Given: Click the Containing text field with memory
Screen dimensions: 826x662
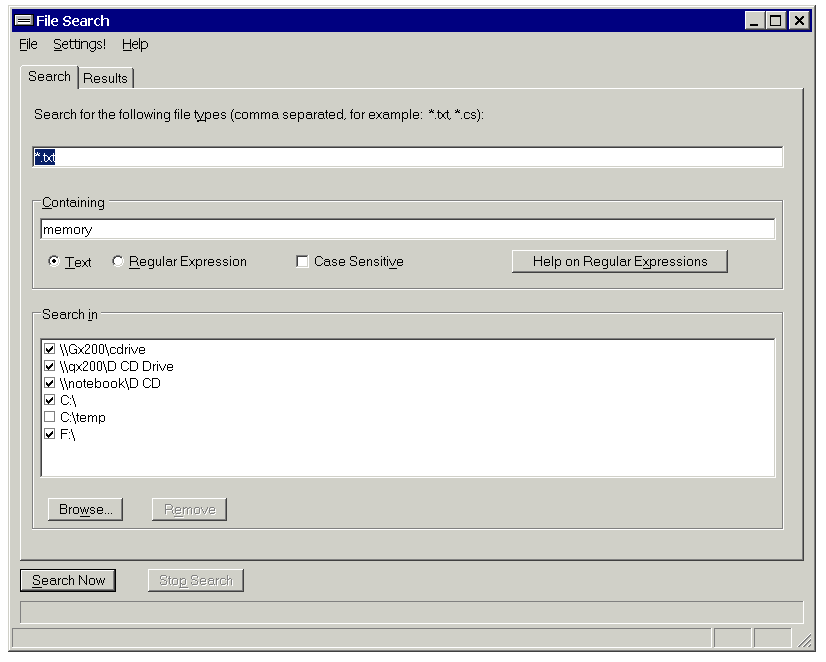Looking at the screenshot, I should (407, 230).
